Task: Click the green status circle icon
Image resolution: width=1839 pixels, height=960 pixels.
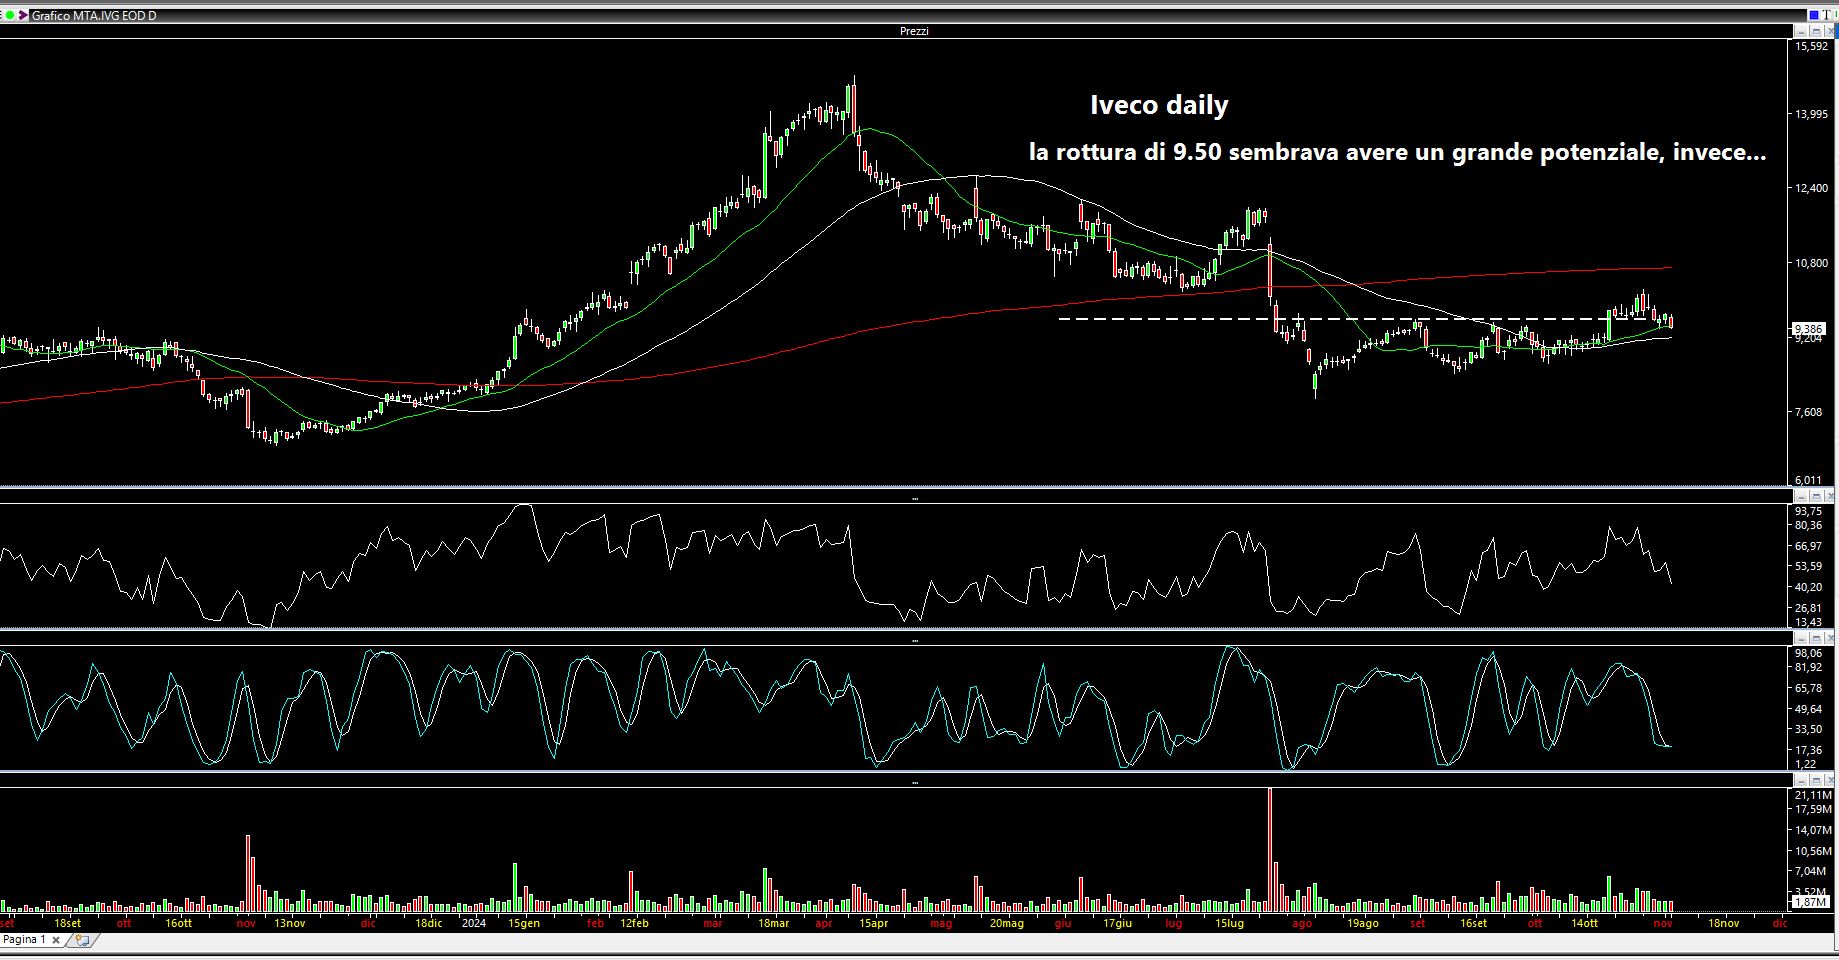Action: click(10, 15)
